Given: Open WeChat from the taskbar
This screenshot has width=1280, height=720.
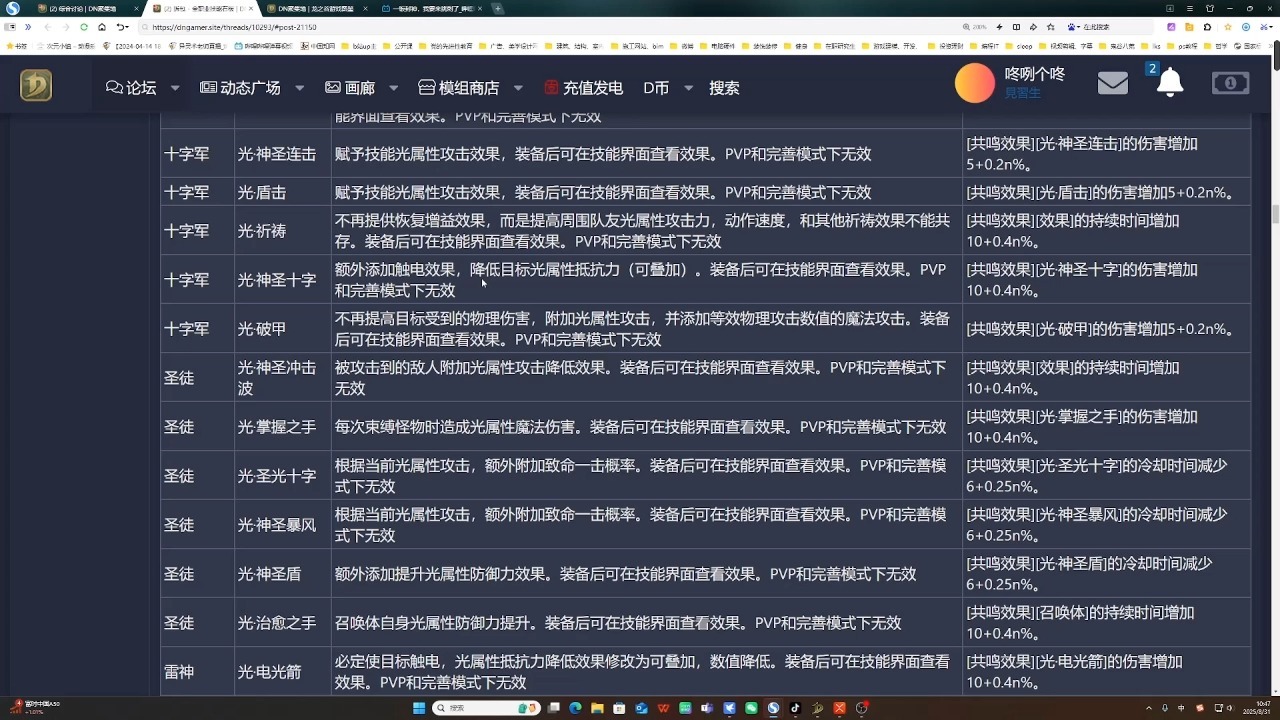Looking at the screenshot, I should [752, 708].
